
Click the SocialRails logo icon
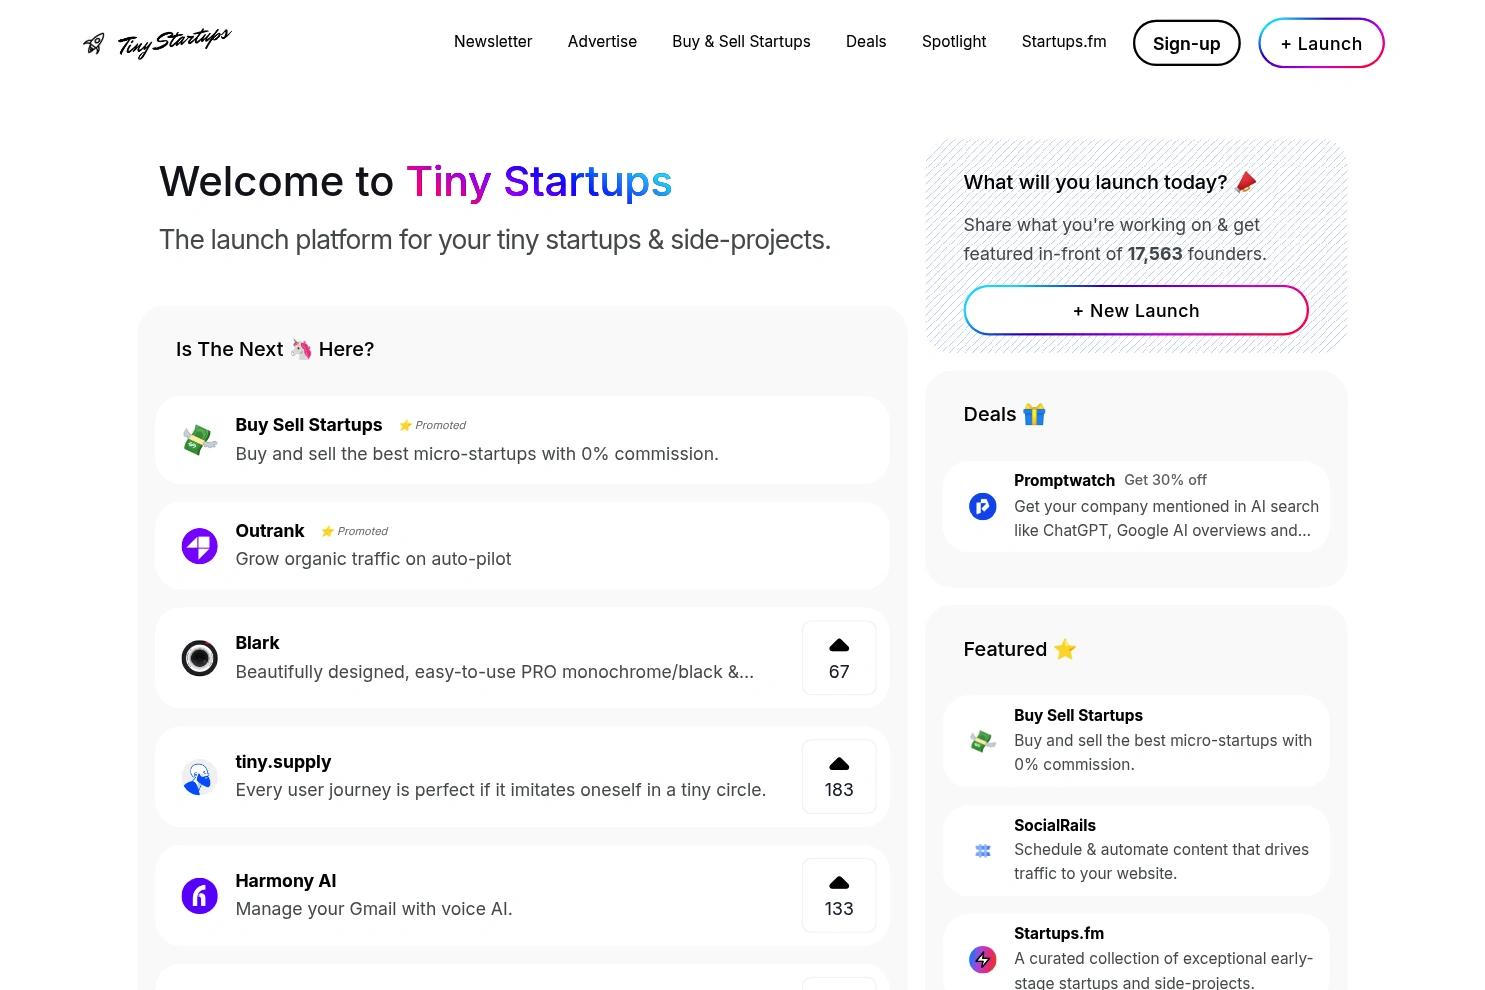coord(983,850)
